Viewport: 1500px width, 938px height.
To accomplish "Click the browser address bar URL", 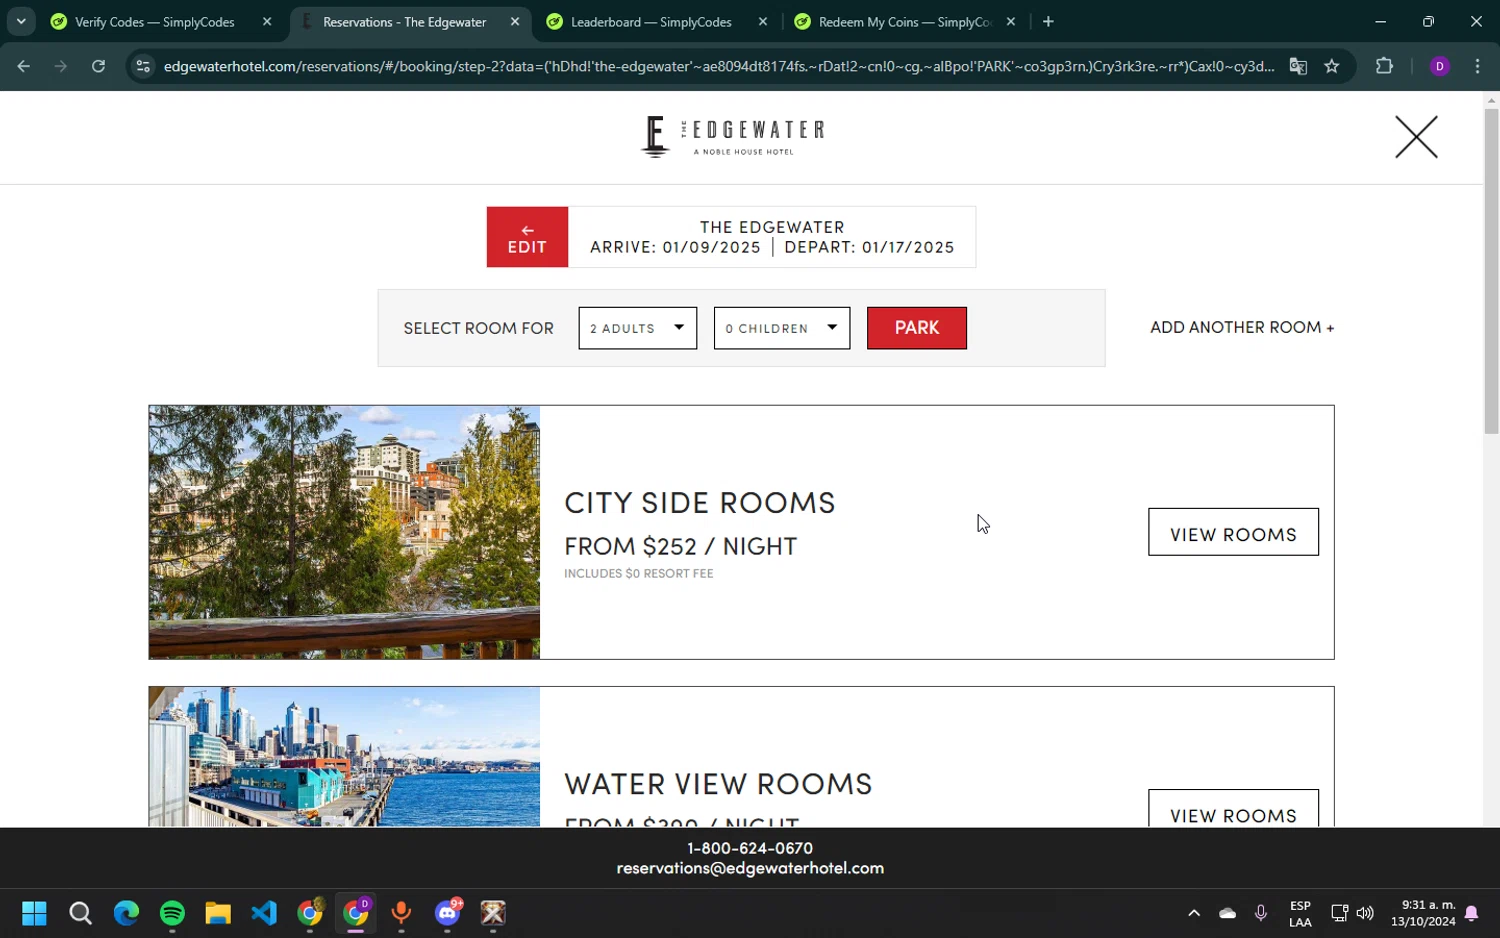I will pos(718,66).
